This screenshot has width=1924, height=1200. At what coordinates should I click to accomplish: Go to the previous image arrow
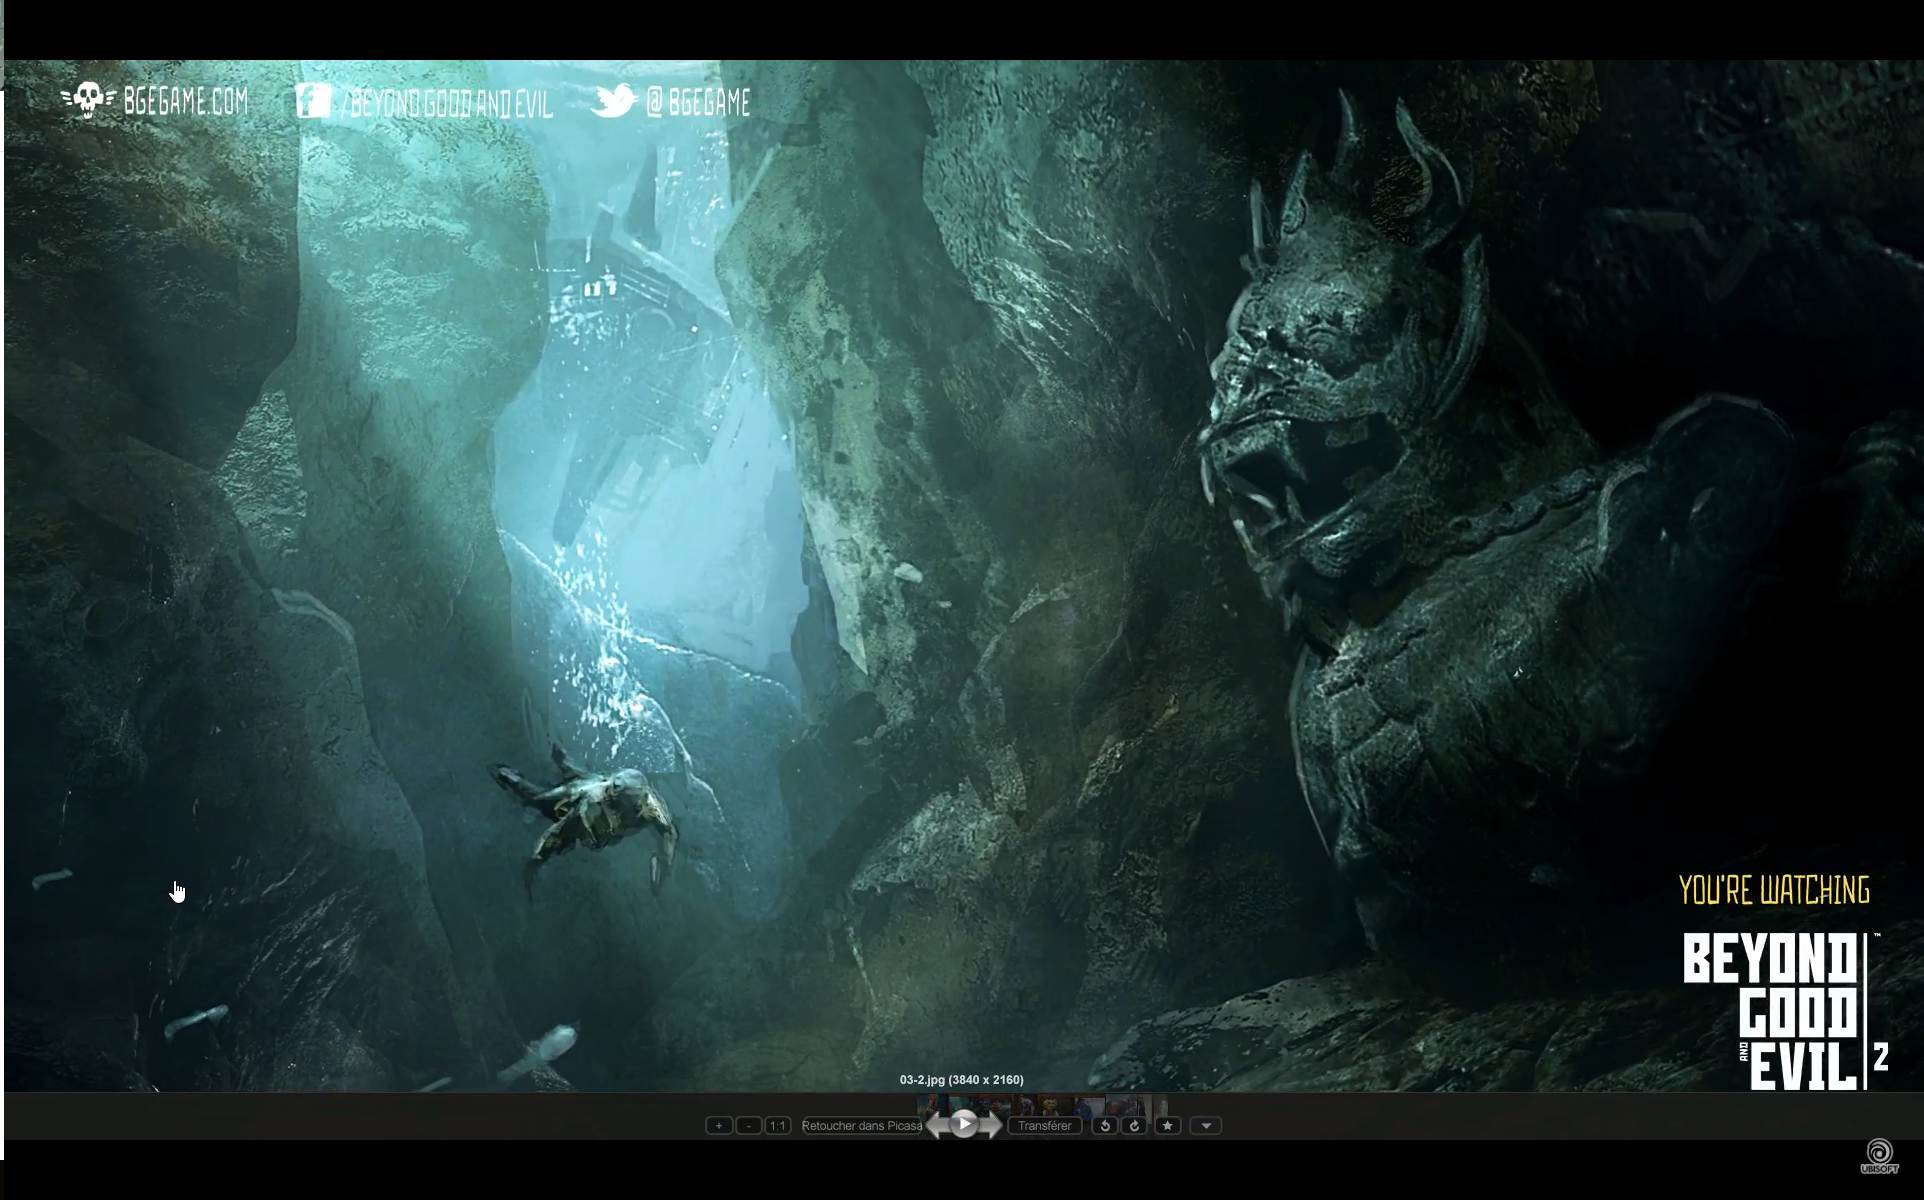tap(937, 1125)
